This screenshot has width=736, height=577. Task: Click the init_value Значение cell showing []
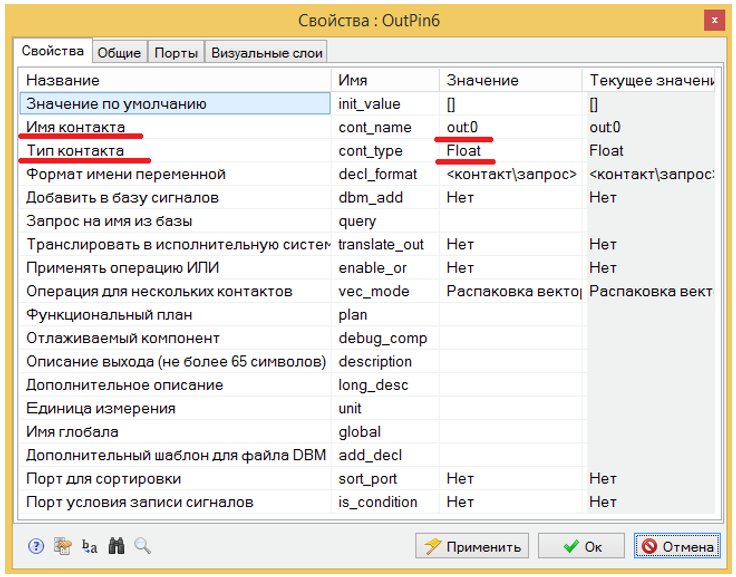point(511,103)
